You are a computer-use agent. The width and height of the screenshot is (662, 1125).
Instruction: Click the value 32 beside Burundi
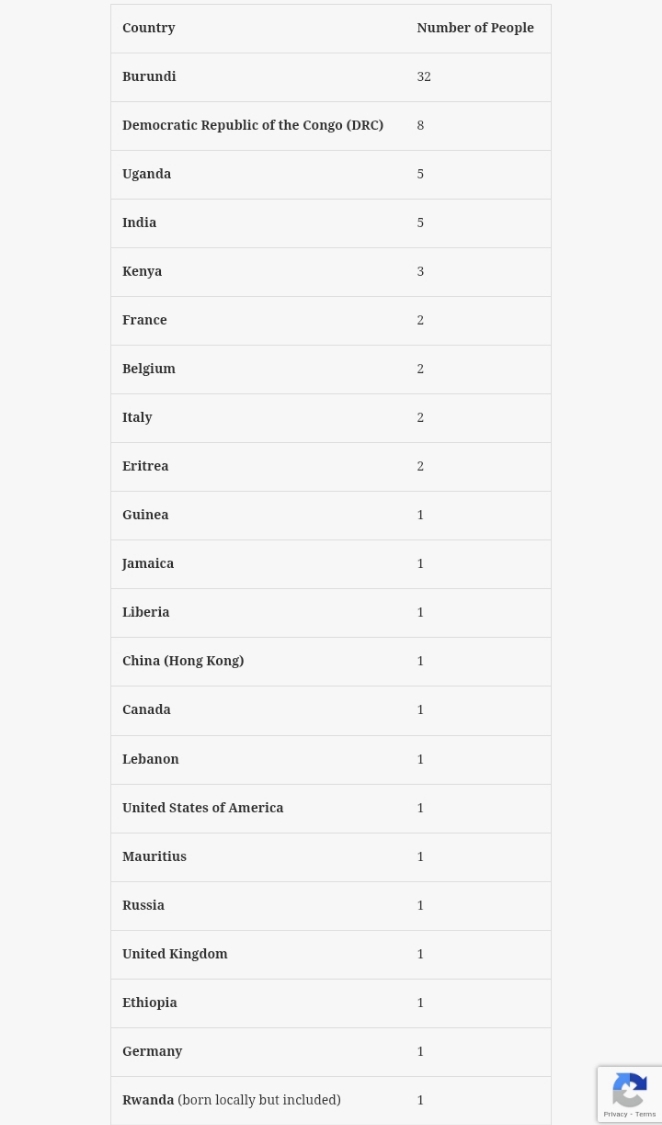point(424,77)
